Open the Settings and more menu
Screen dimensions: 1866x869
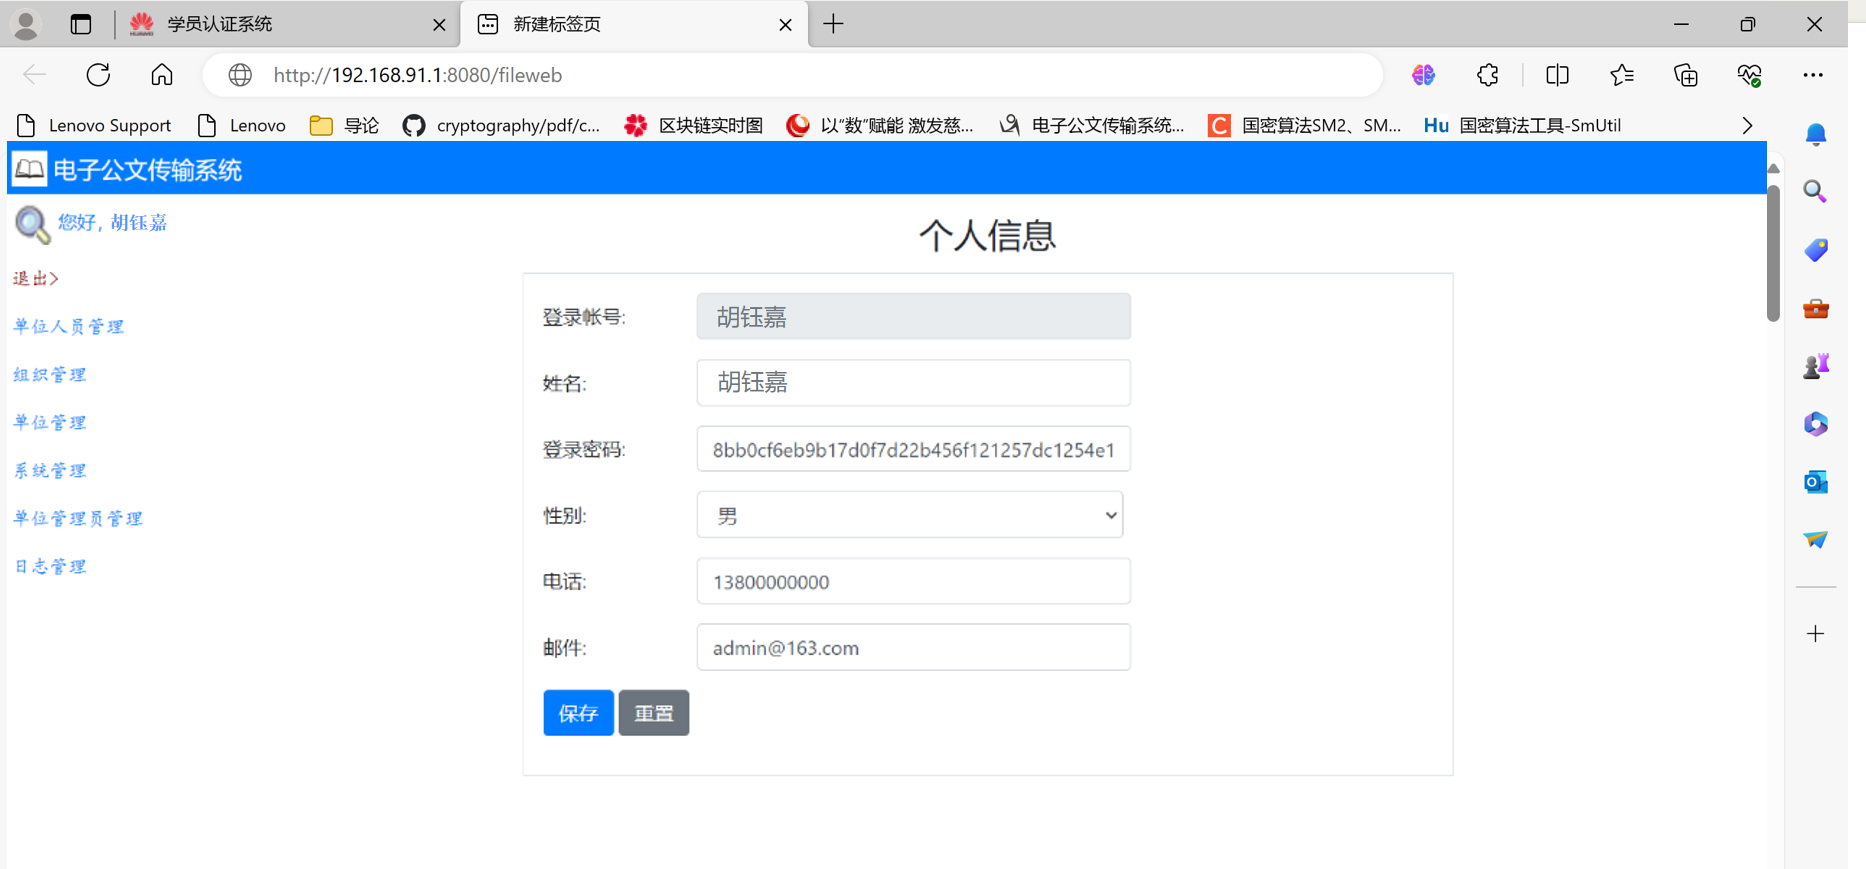click(1813, 75)
